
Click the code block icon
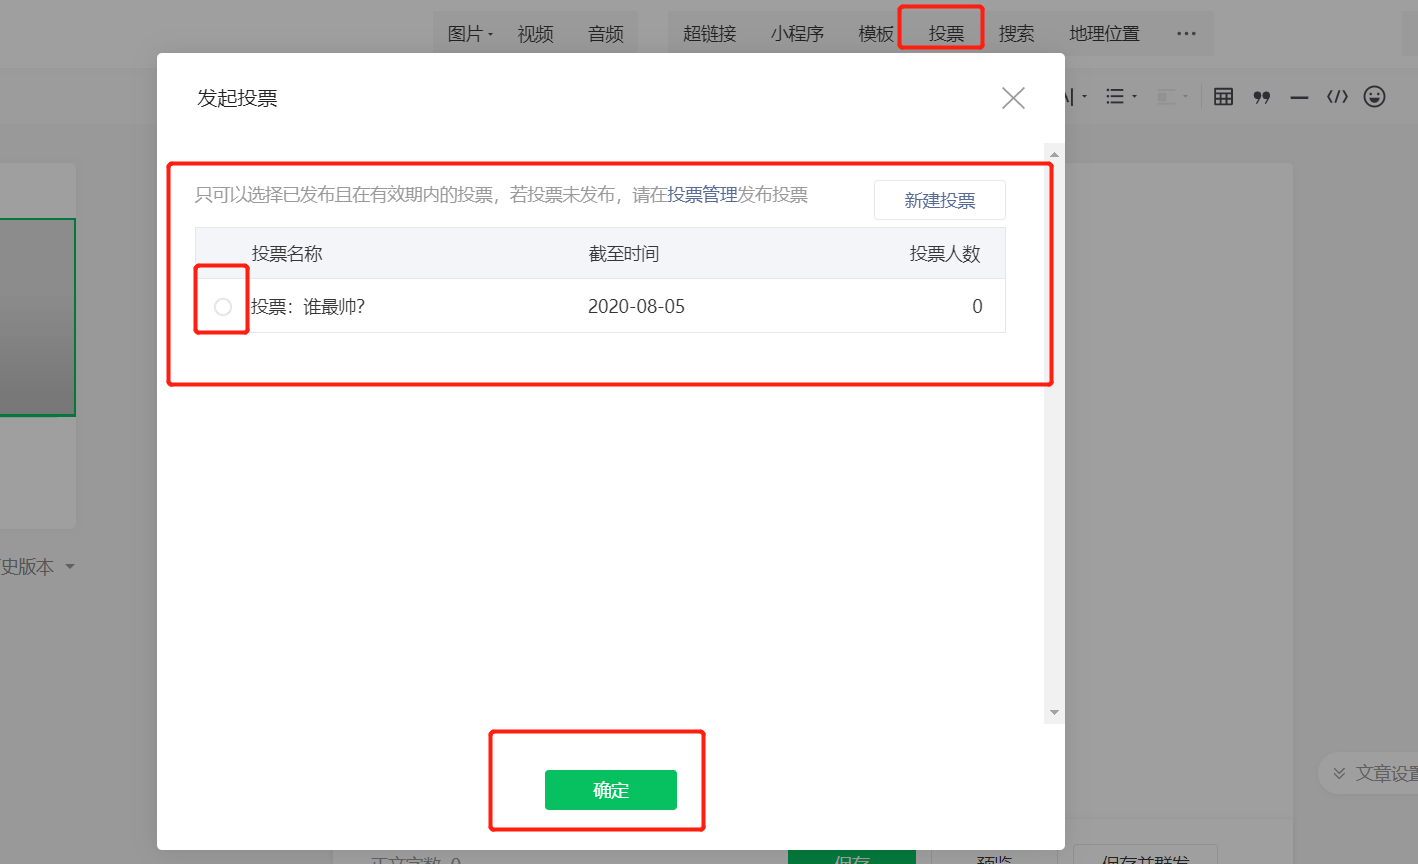[1337, 97]
